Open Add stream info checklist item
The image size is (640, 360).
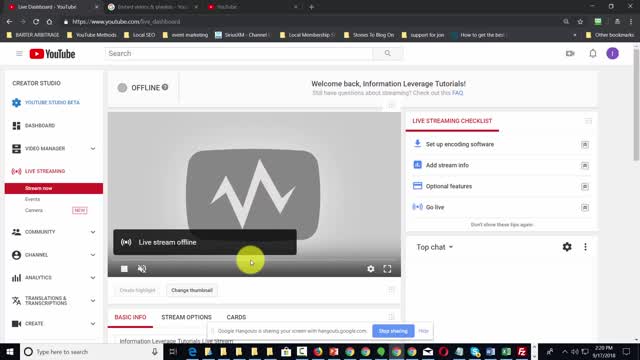coord(447,165)
